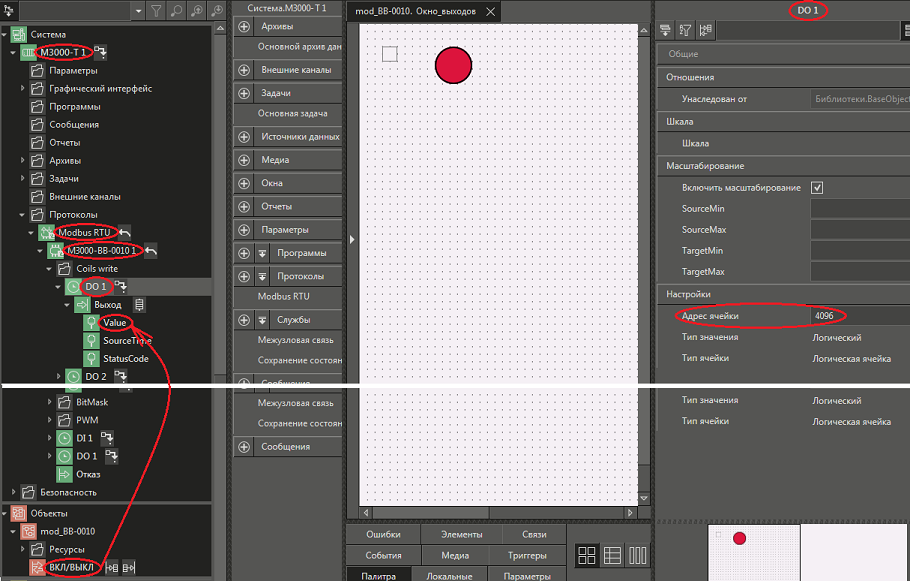
Task: Click the plus icon next to Архивы
Action: [244, 27]
